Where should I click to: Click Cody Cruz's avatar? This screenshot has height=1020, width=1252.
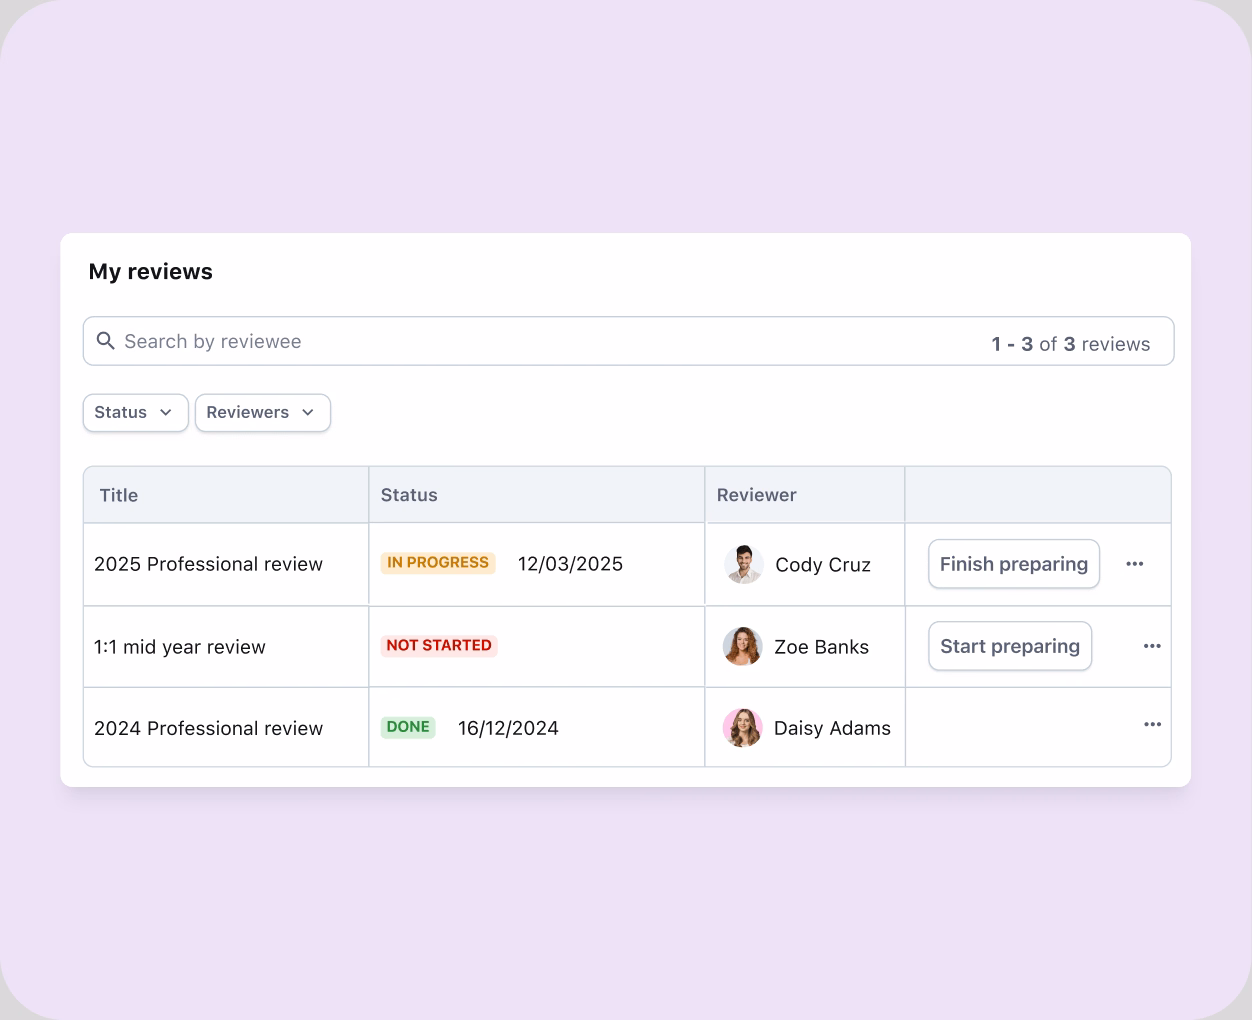[743, 564]
